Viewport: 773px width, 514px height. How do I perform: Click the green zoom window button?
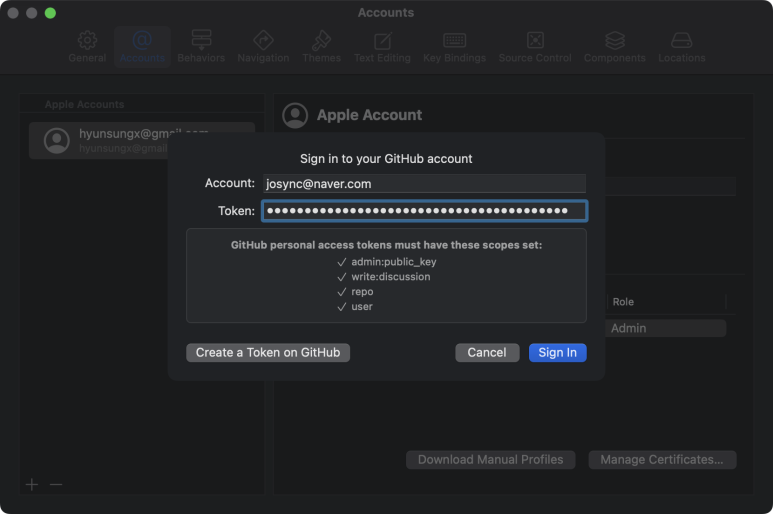pyautogui.click(x=50, y=13)
